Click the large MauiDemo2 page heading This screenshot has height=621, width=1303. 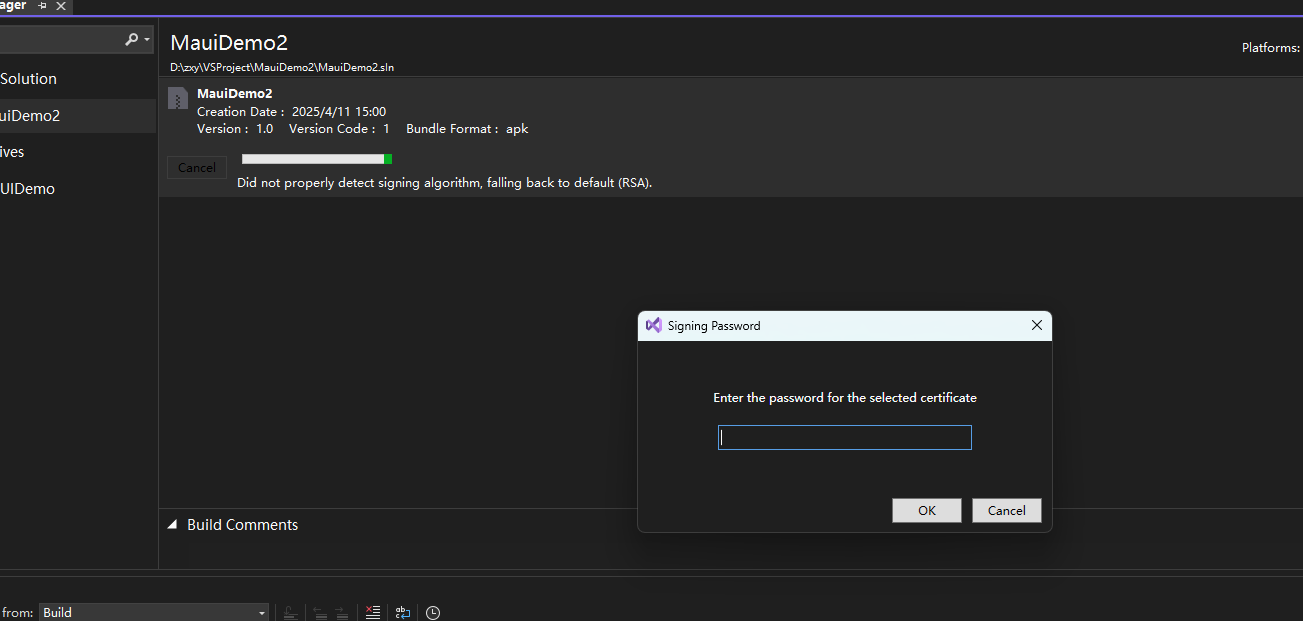229,43
